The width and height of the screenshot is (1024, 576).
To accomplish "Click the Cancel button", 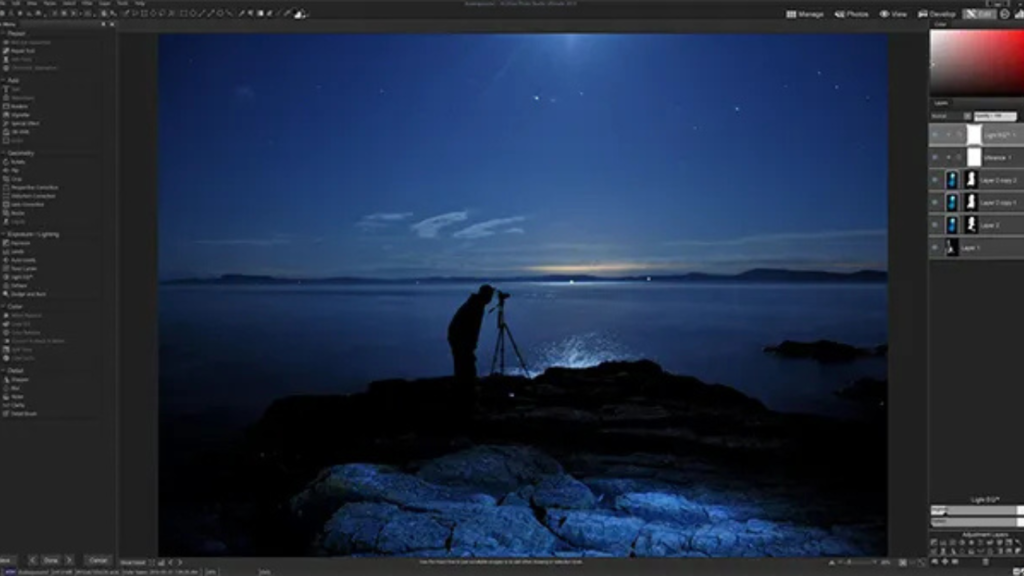I will [x=97, y=560].
